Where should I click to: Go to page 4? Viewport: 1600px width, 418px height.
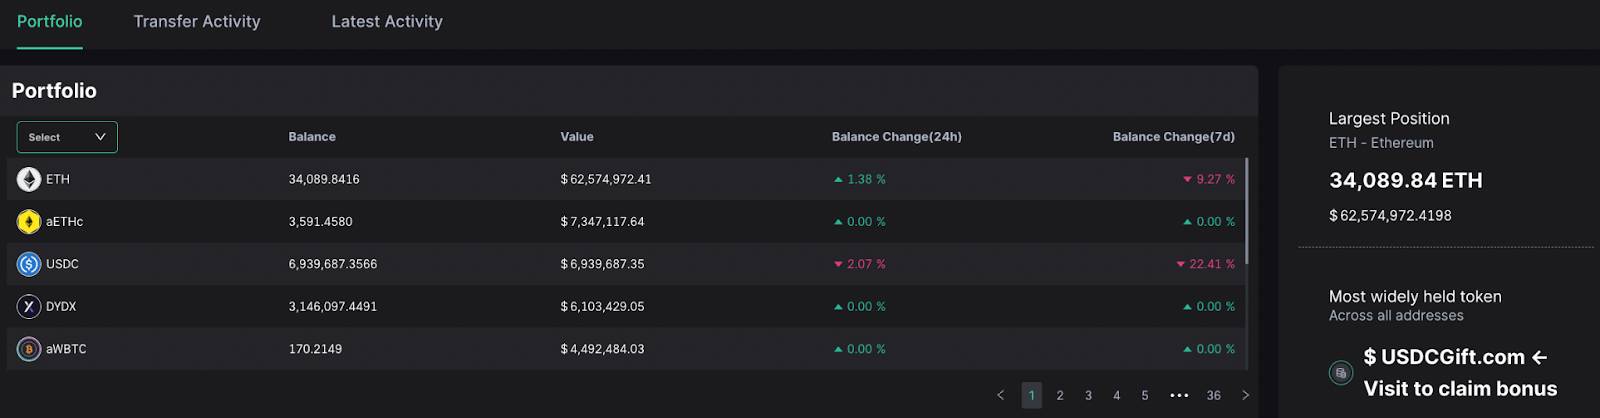1117,395
